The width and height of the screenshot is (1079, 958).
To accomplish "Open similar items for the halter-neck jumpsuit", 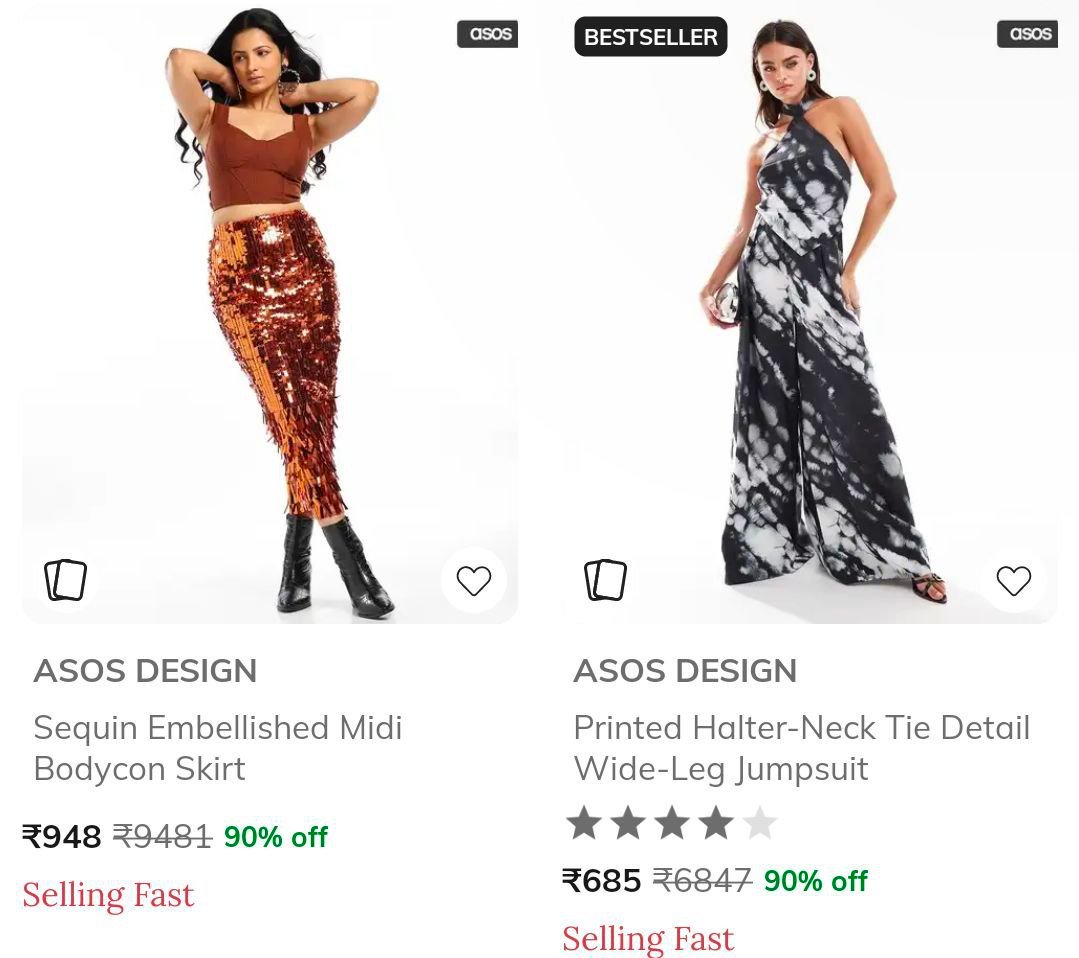I will click(605, 580).
